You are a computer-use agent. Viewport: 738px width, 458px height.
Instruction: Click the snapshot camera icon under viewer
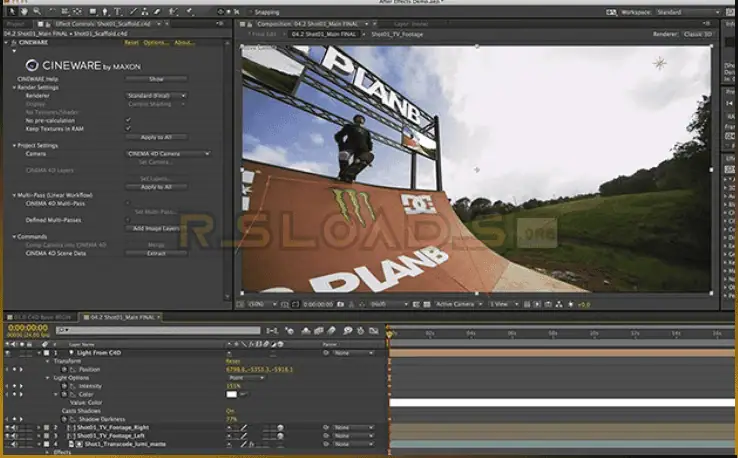(x=340, y=305)
